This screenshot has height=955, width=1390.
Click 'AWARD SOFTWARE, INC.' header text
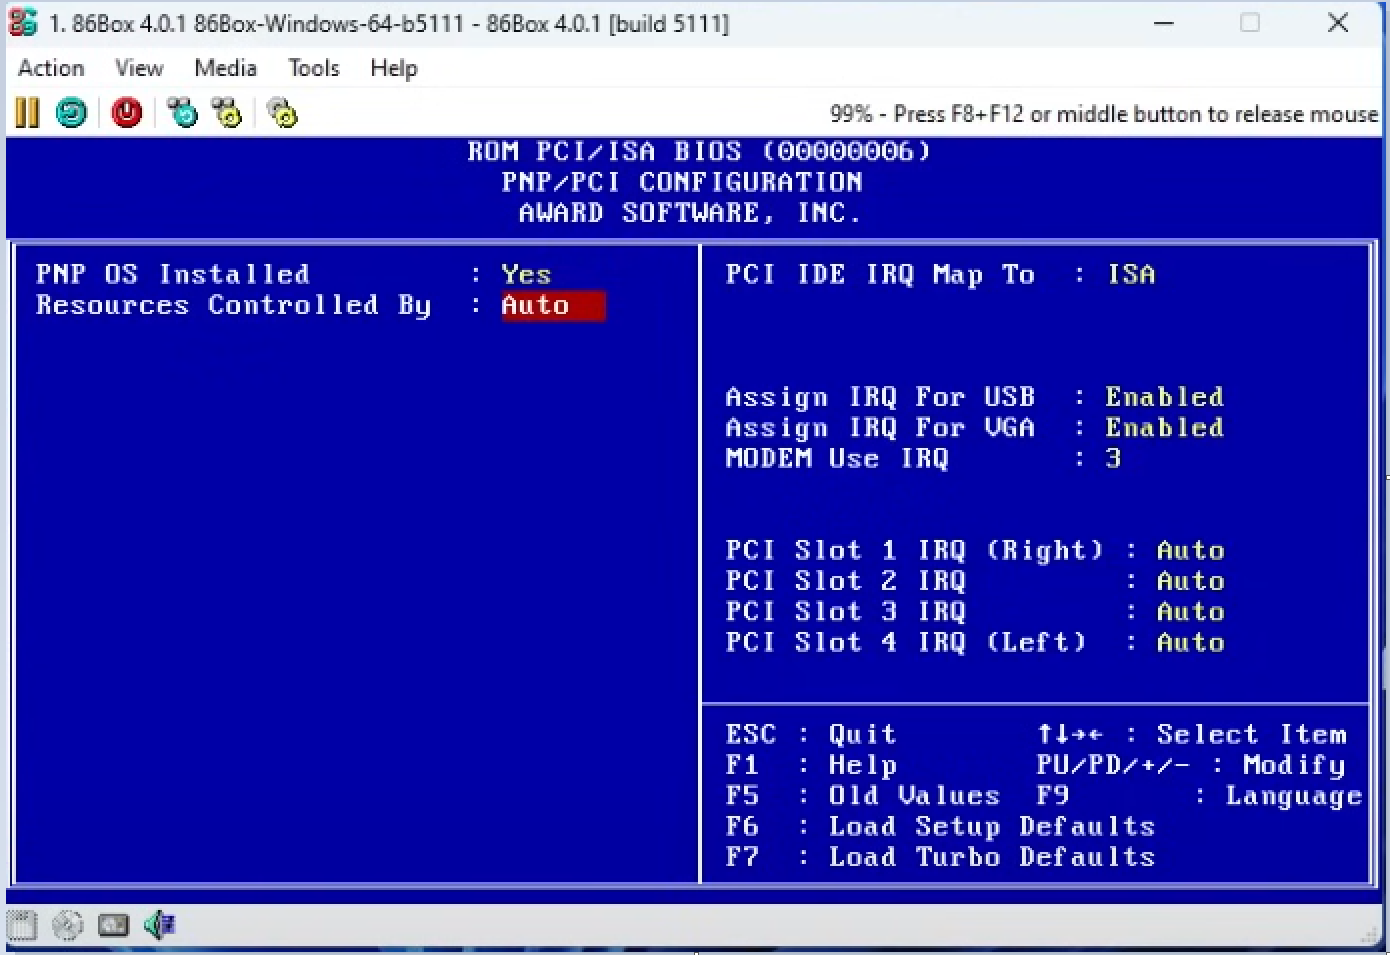[x=690, y=213]
